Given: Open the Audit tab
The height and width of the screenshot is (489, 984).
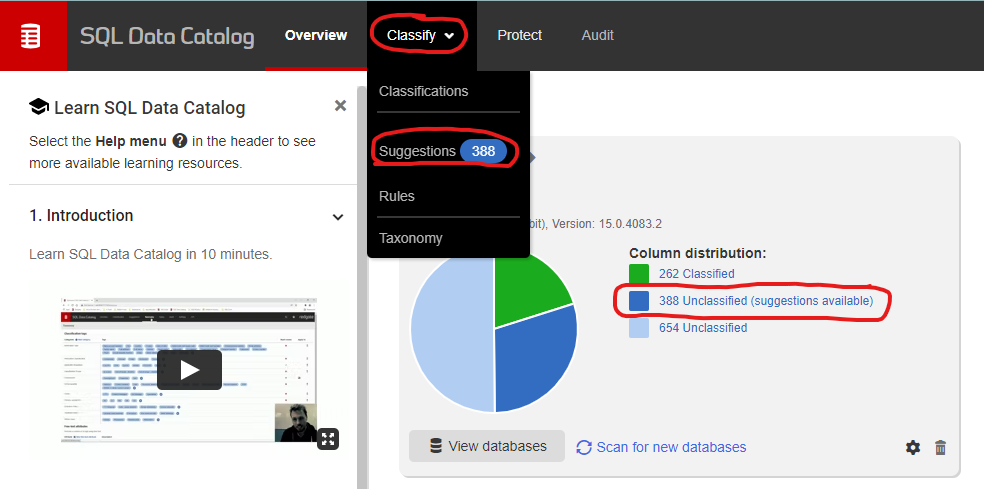Looking at the screenshot, I should pyautogui.click(x=597, y=35).
